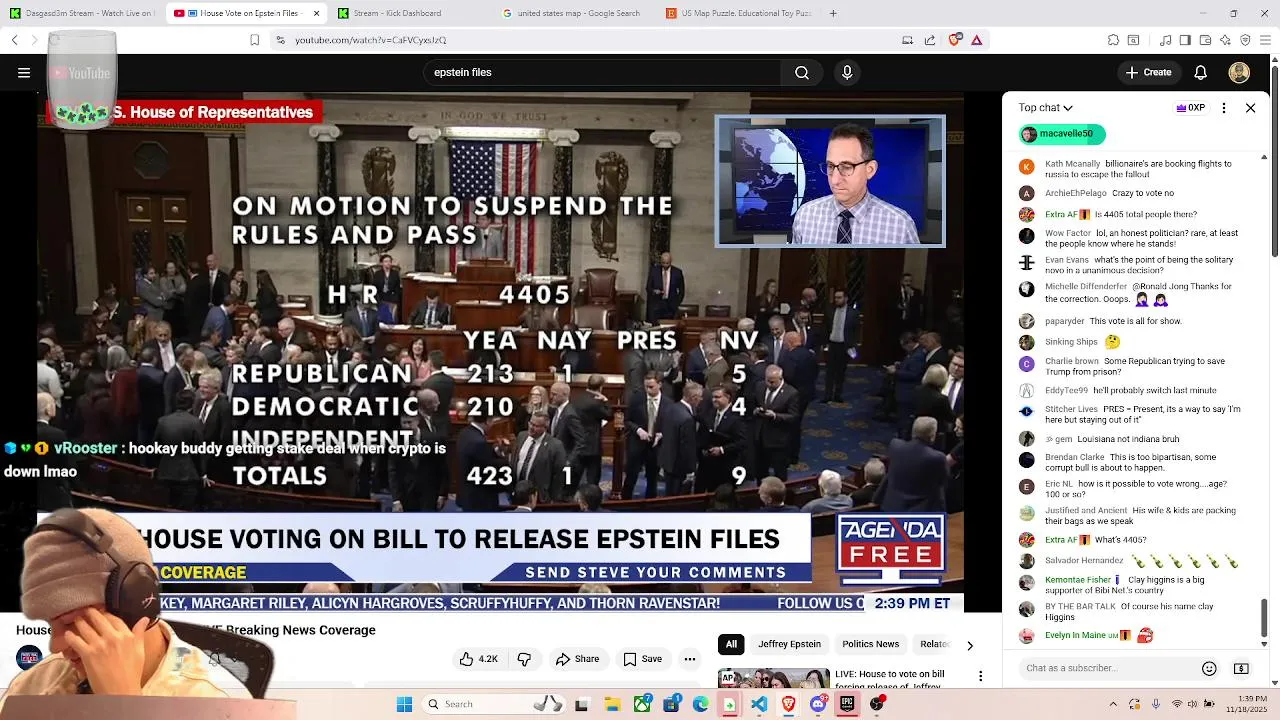Open OBS Studio from the taskbar
This screenshot has height=720, width=1280.
click(877, 704)
